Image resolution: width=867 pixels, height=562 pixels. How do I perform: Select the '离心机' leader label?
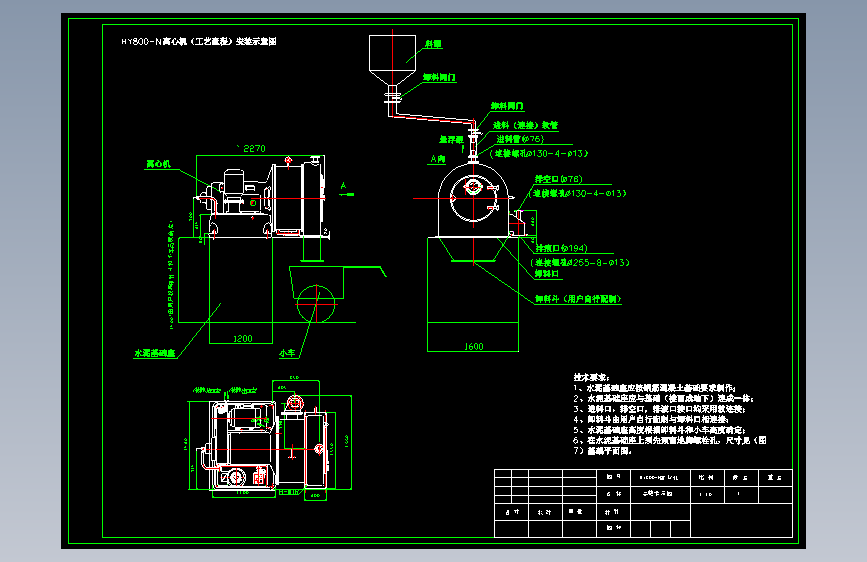pyautogui.click(x=158, y=164)
